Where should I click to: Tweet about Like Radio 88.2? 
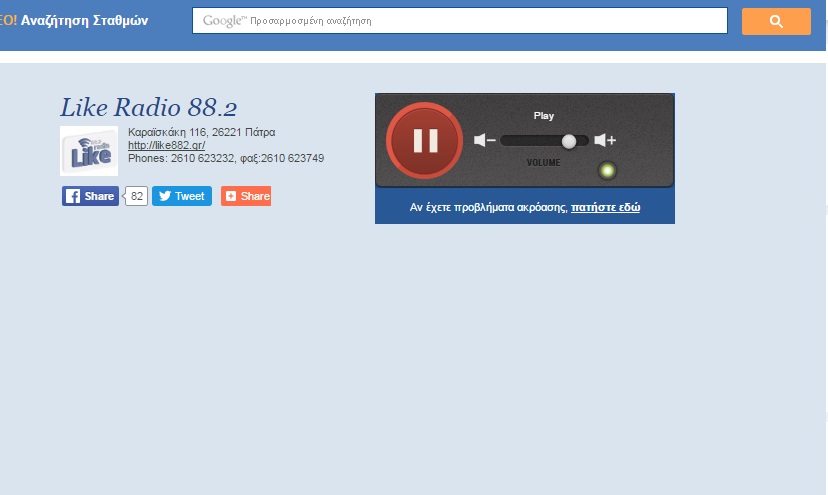(182, 196)
